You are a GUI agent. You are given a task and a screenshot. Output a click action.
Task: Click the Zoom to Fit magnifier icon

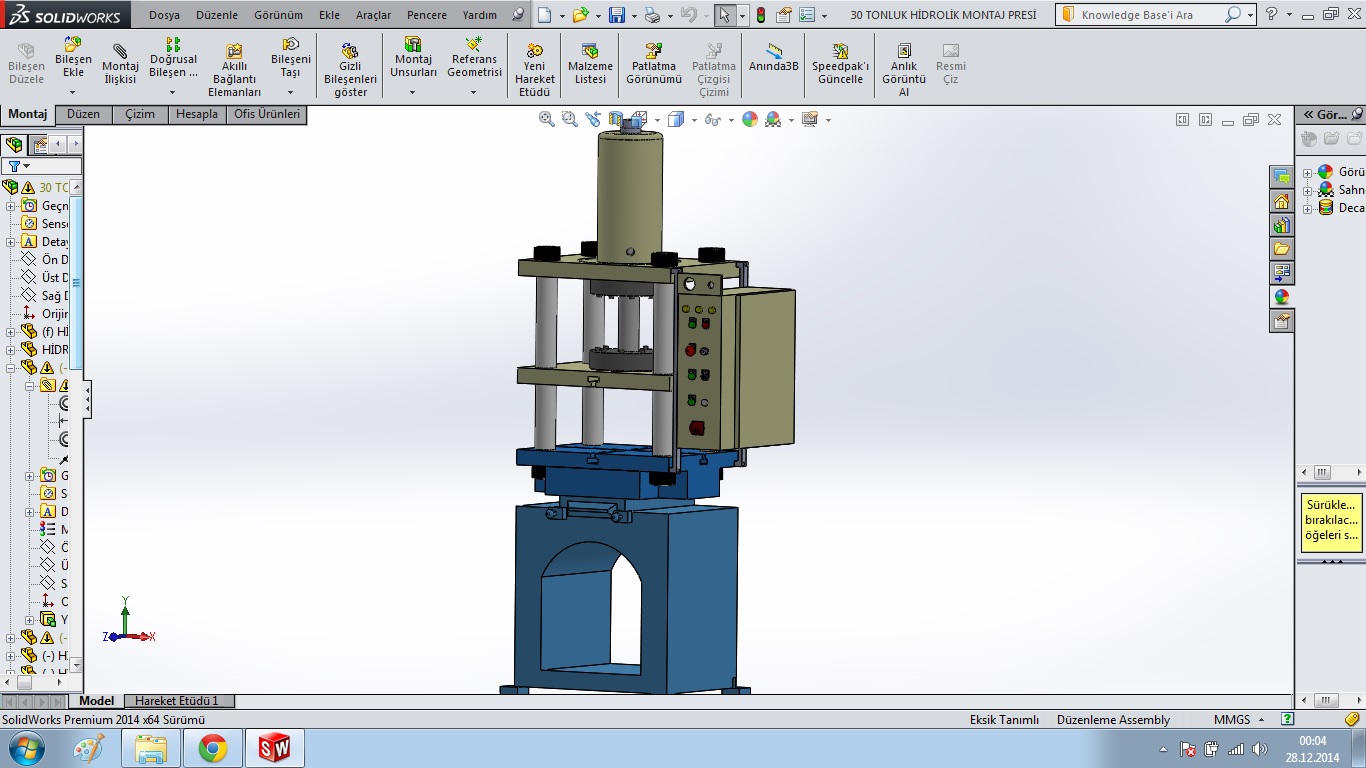(x=547, y=119)
